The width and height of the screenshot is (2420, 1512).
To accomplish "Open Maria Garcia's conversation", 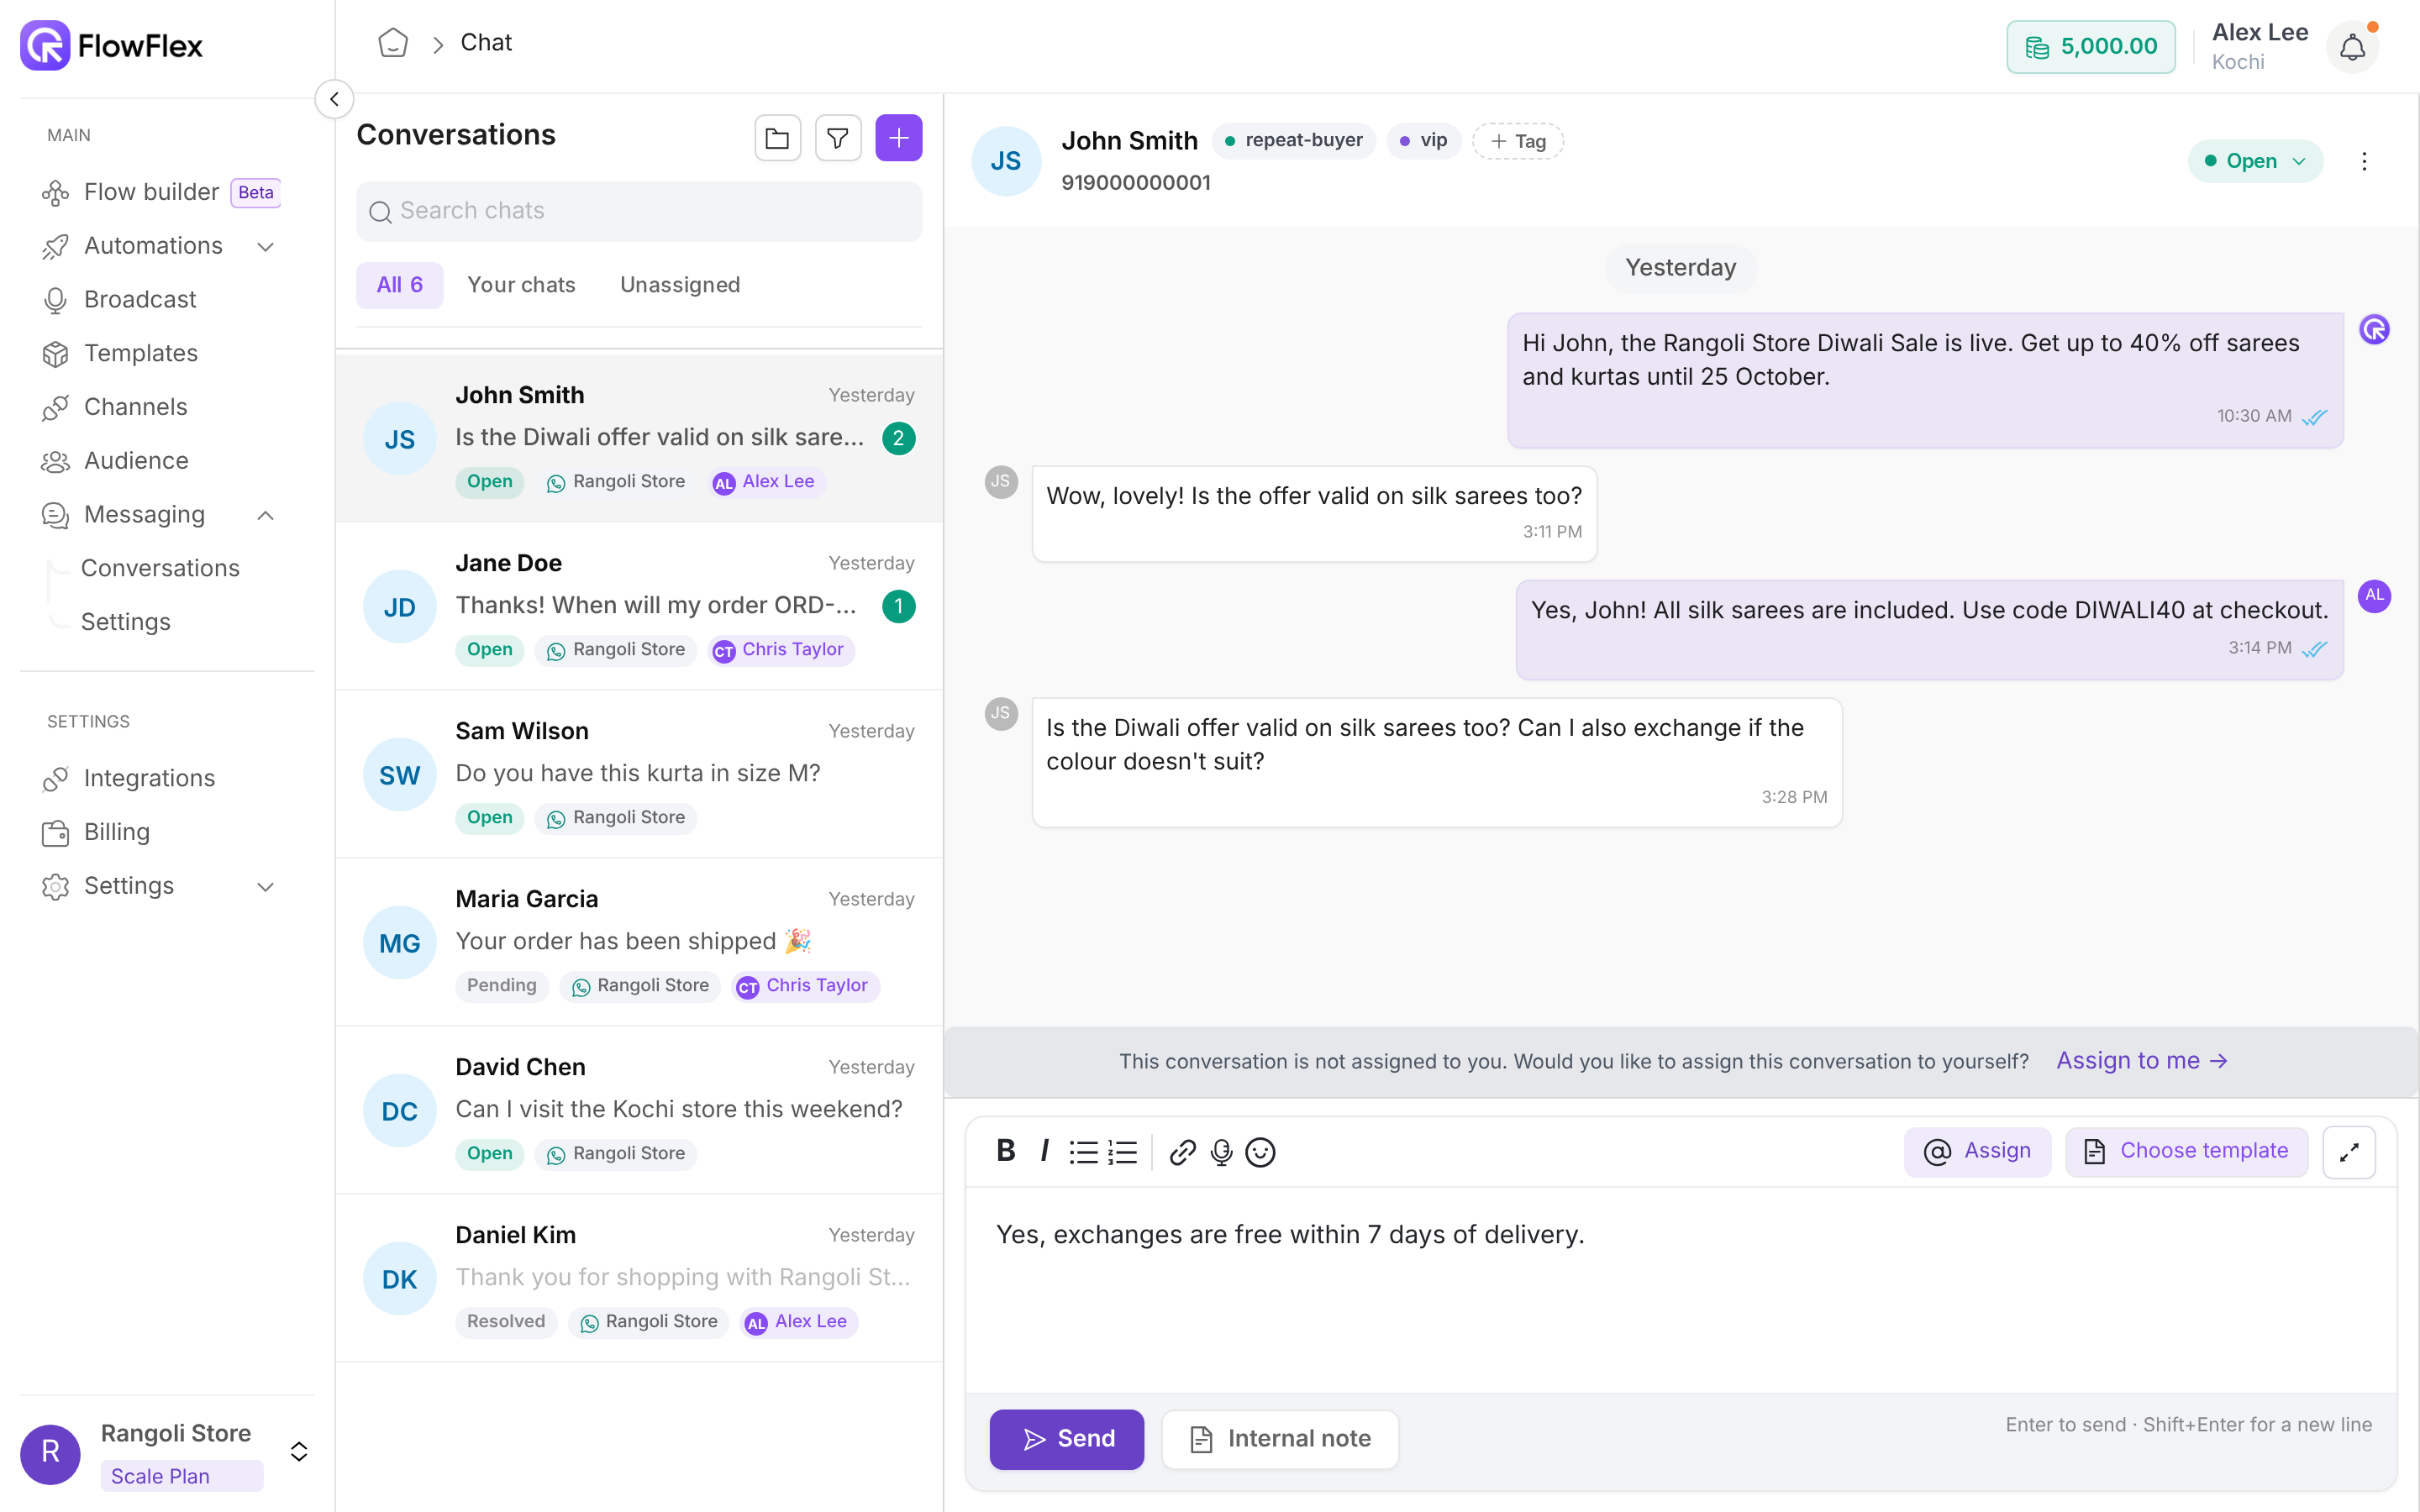I will [x=639, y=942].
